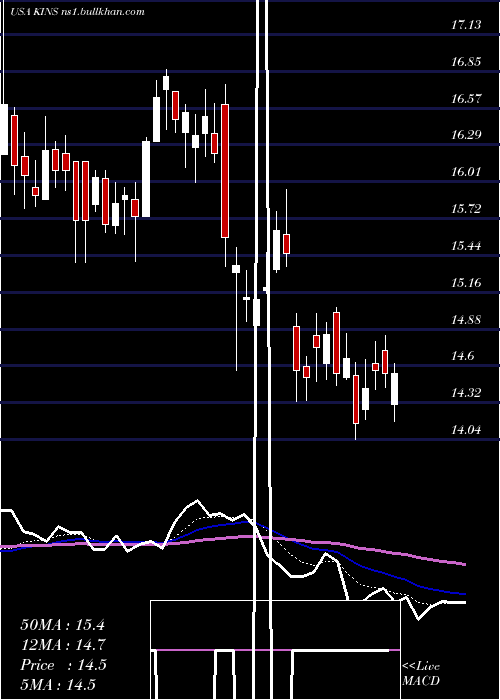Click the 14.04 price axis label
This screenshot has width=500, height=700.
[466, 430]
